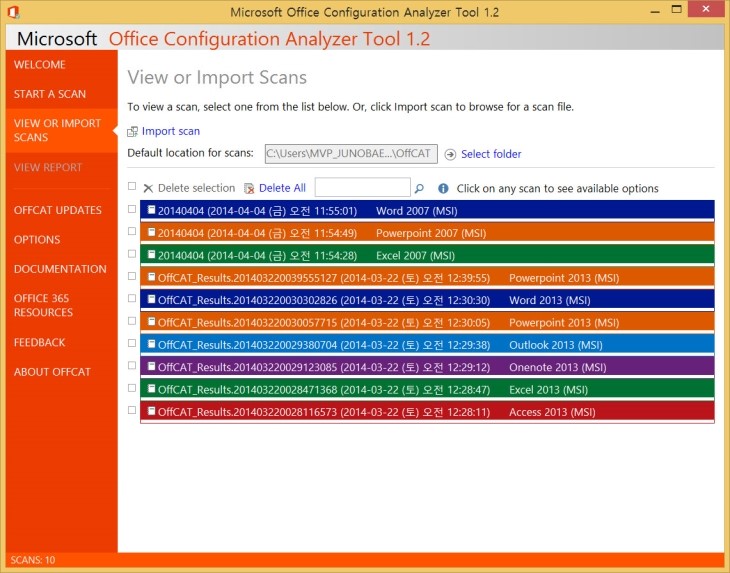Click document icon on Excel 2013 row
This screenshot has width=730, height=573.
click(151, 388)
